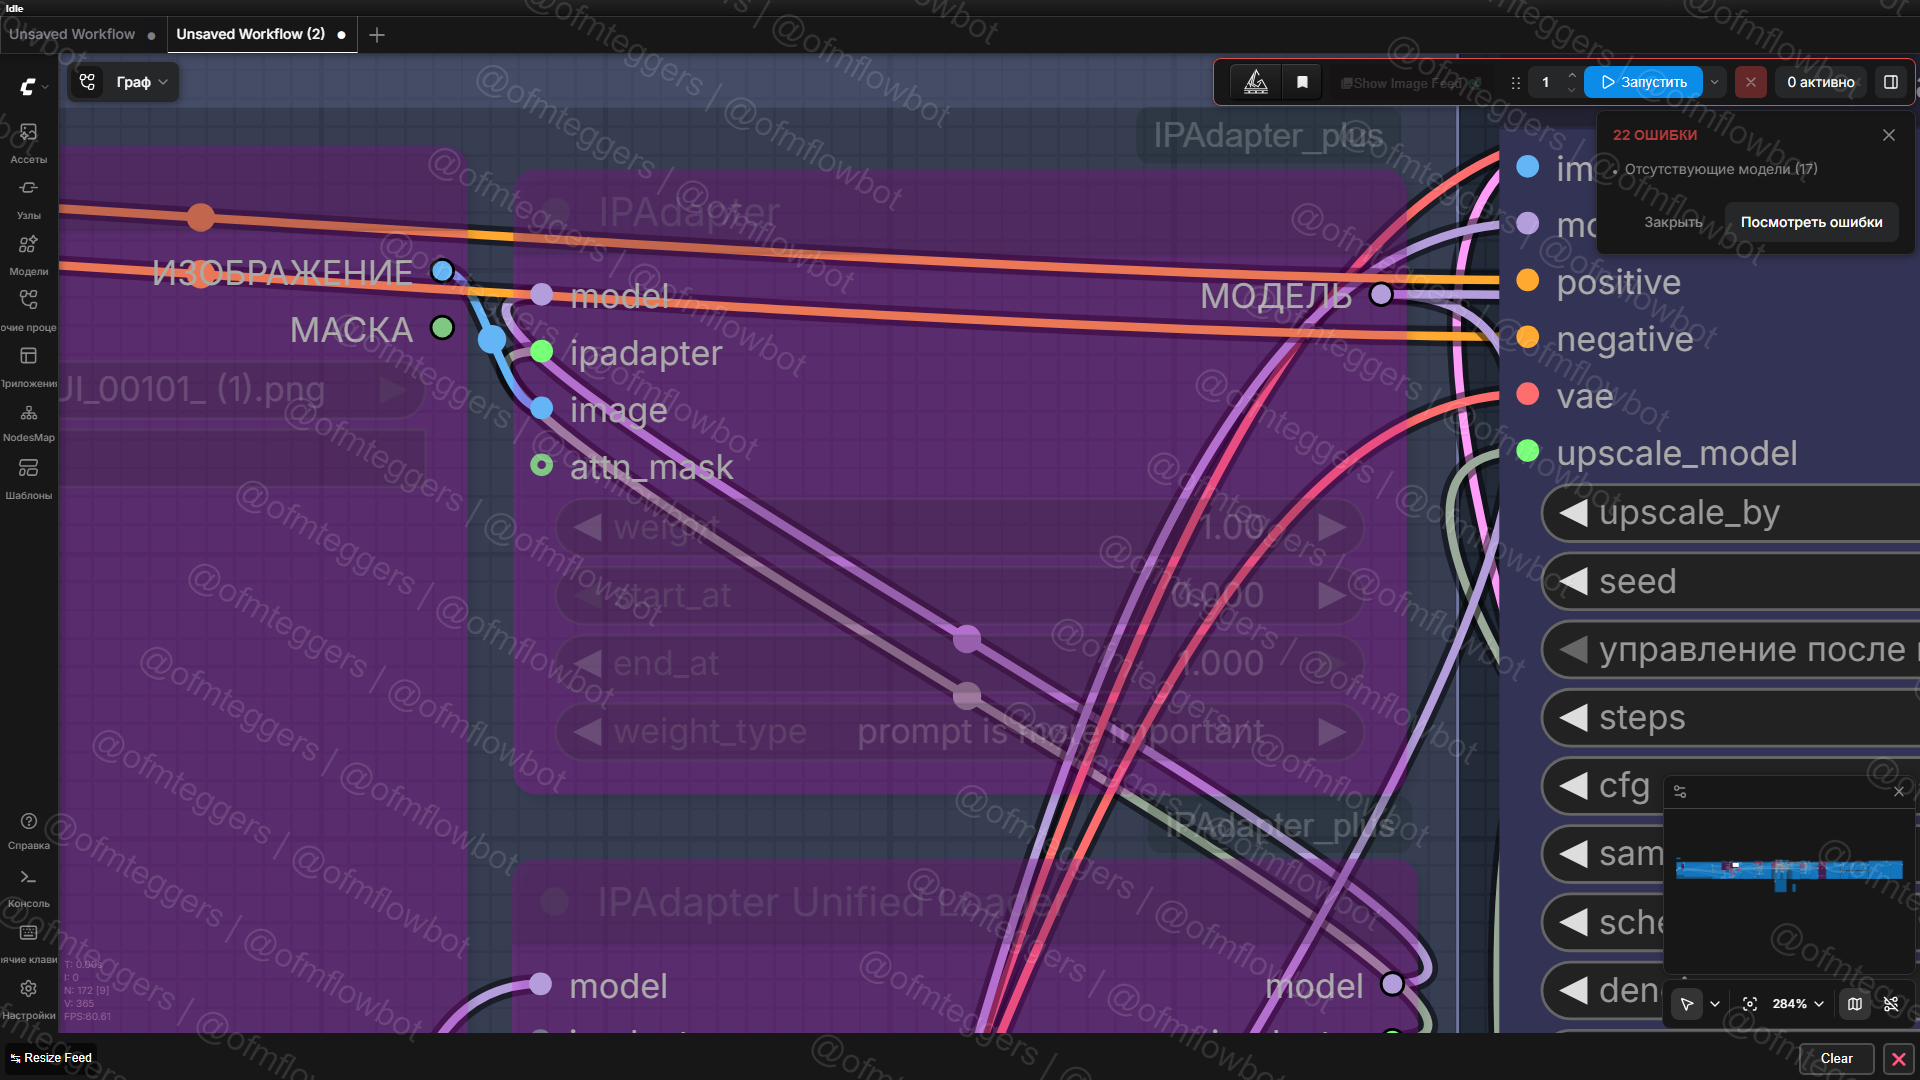Click the fit-view icon beside the zoom percentage
The height and width of the screenshot is (1080, 1920).
(x=1750, y=1004)
